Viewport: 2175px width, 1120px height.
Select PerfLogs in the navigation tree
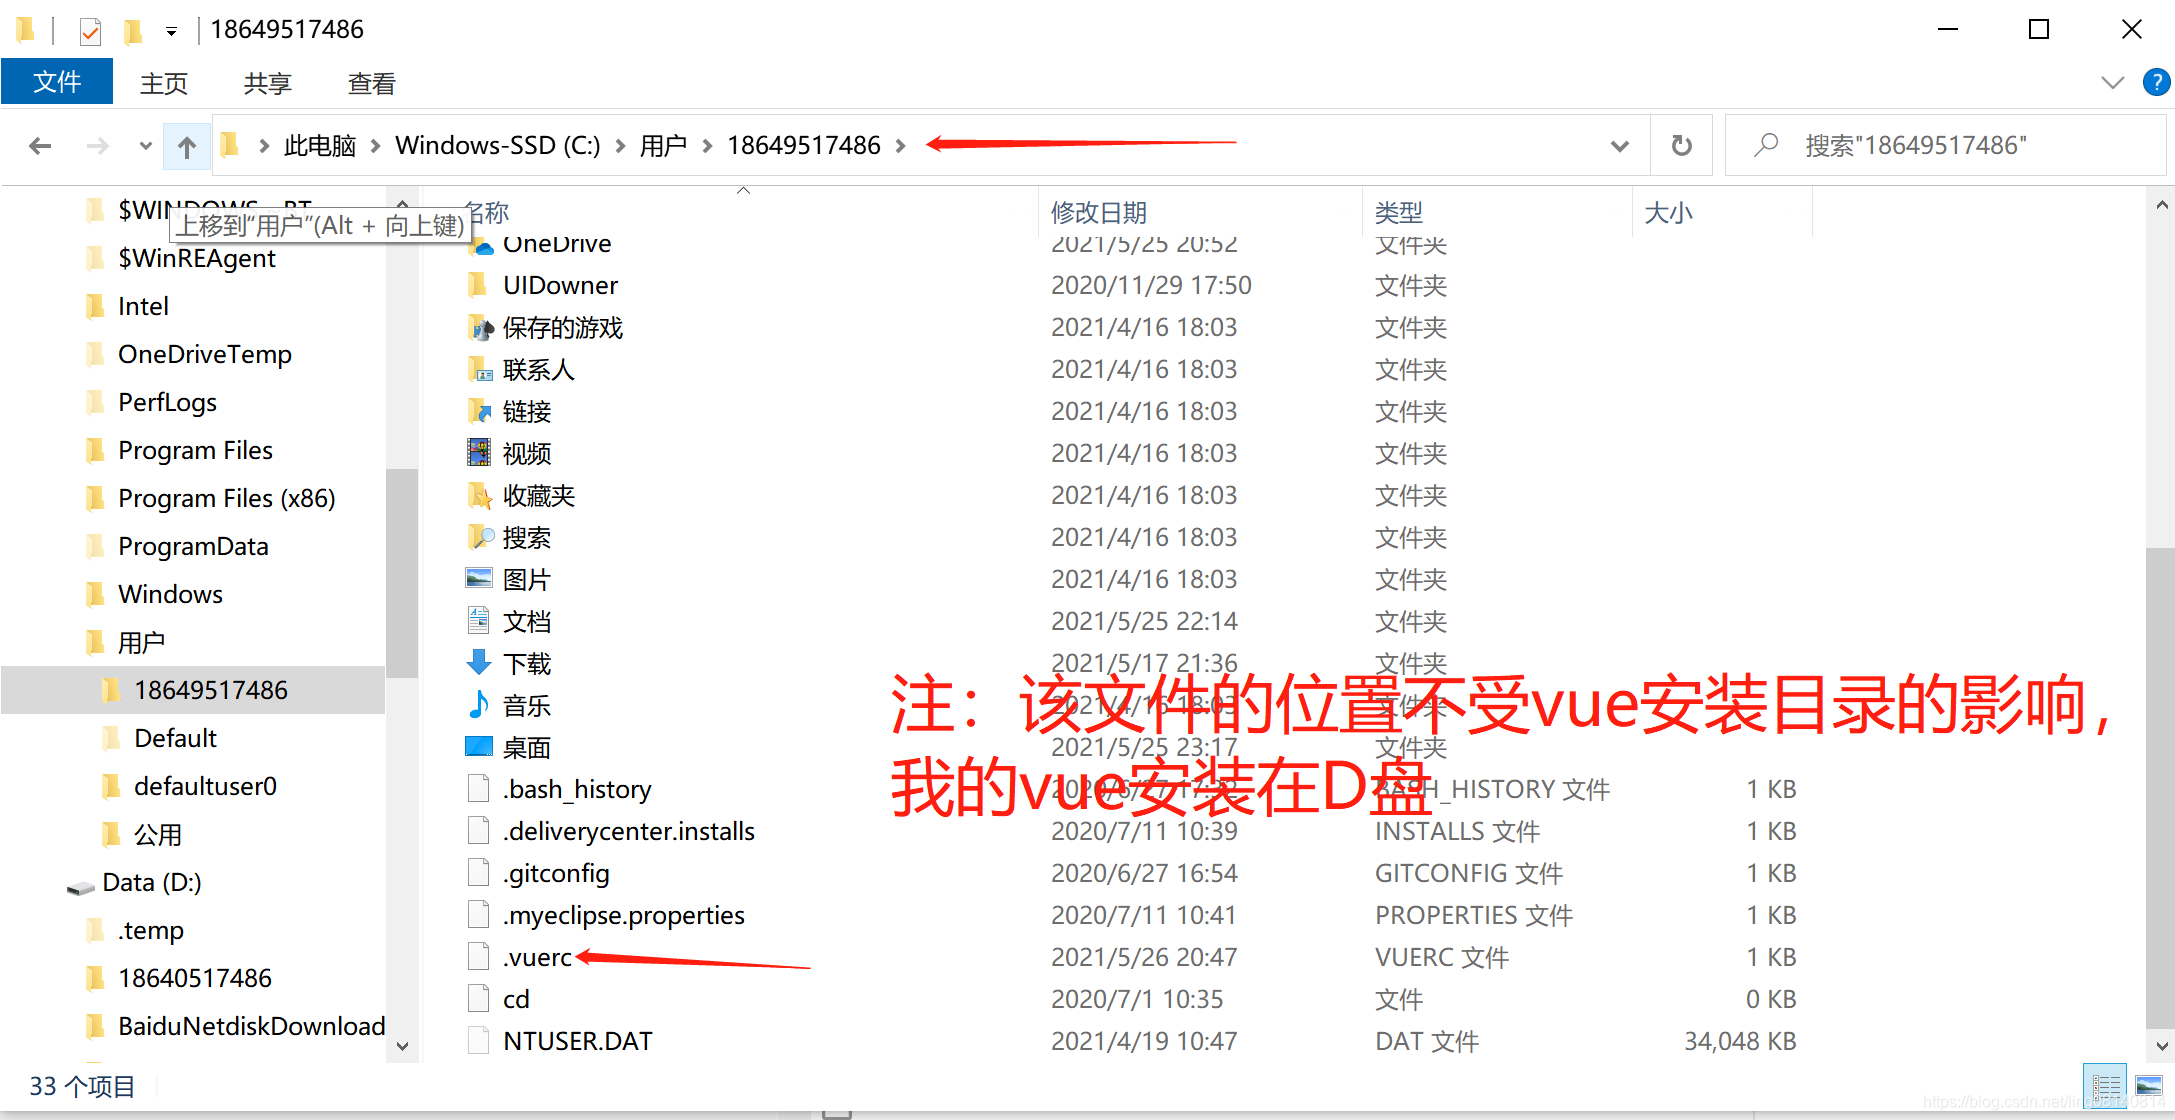coord(167,402)
